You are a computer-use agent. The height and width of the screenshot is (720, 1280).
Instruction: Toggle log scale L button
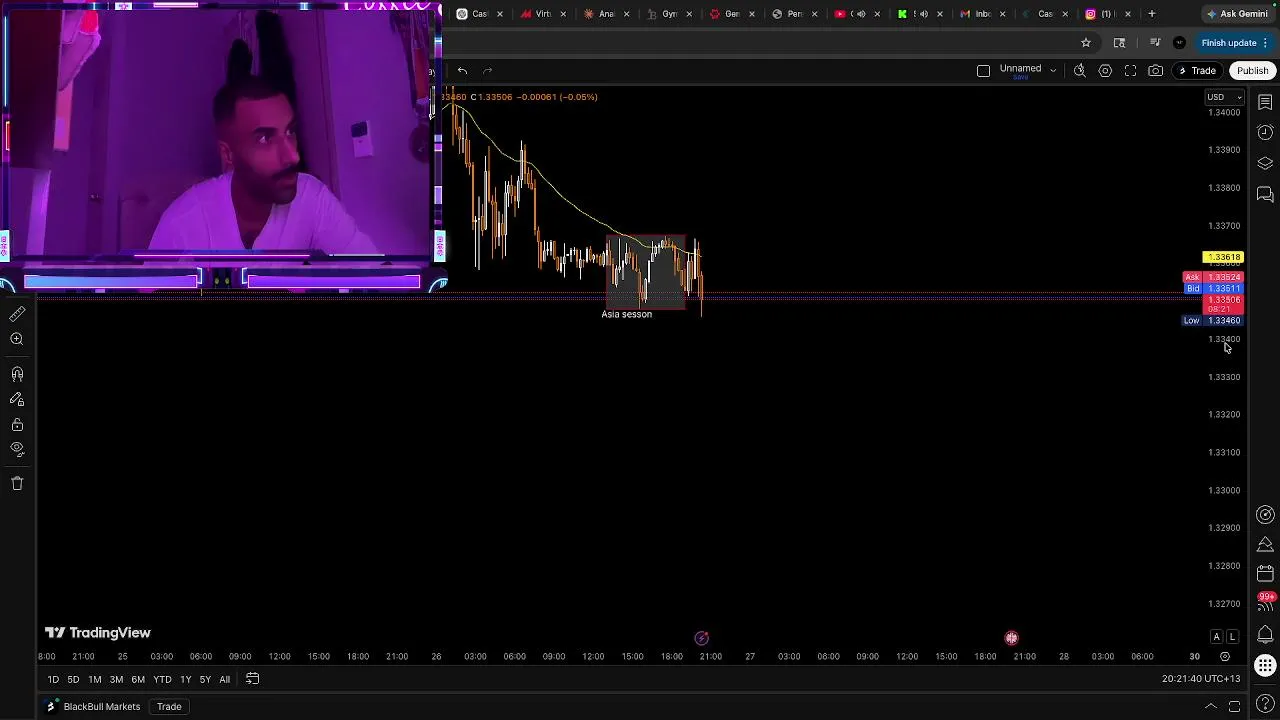click(1233, 637)
